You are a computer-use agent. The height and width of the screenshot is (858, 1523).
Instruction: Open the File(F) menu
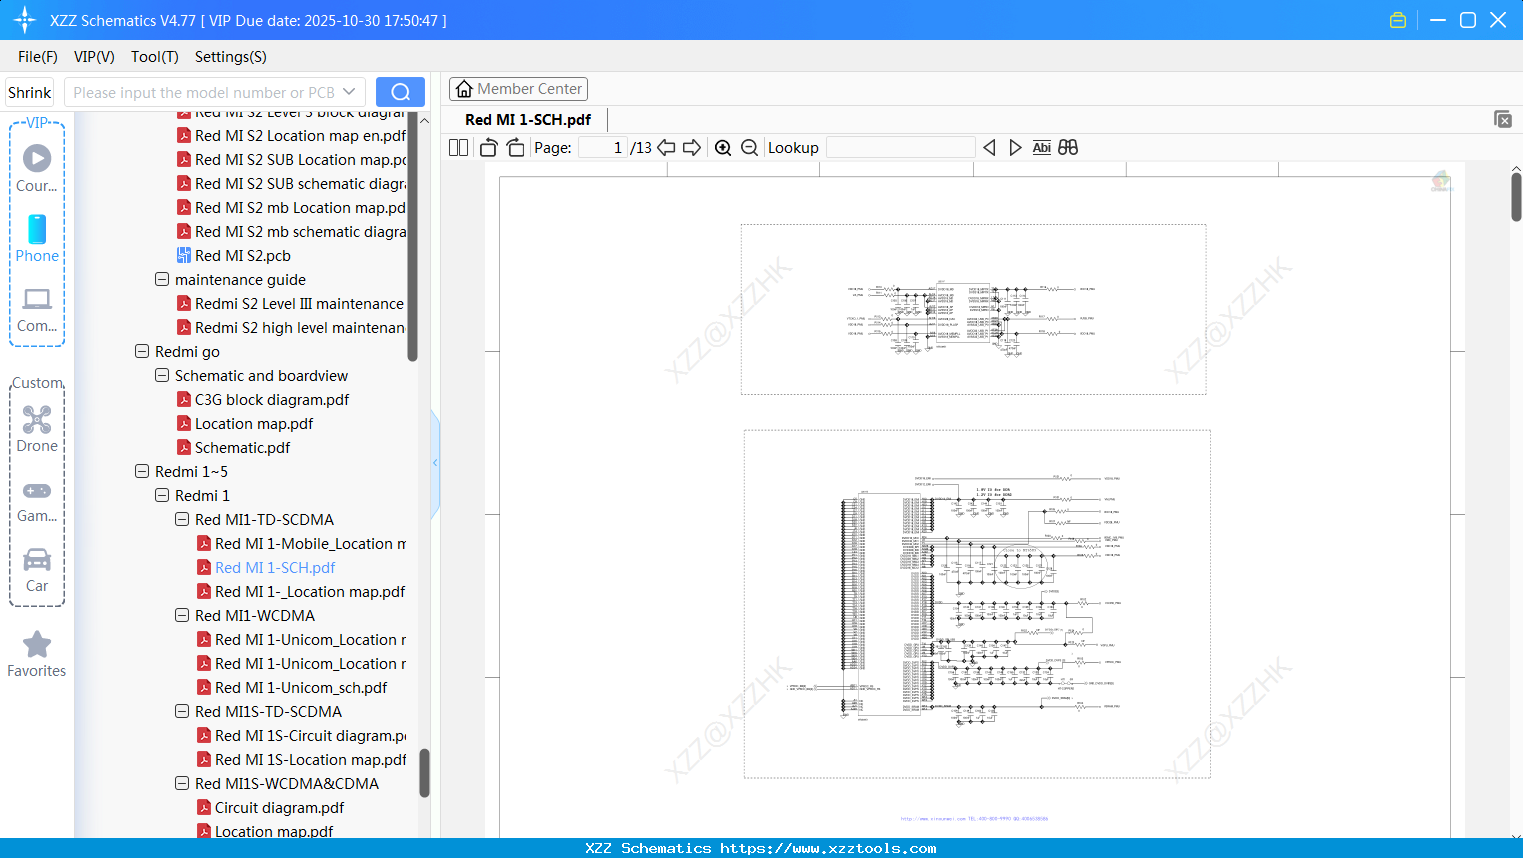pyautogui.click(x=38, y=57)
